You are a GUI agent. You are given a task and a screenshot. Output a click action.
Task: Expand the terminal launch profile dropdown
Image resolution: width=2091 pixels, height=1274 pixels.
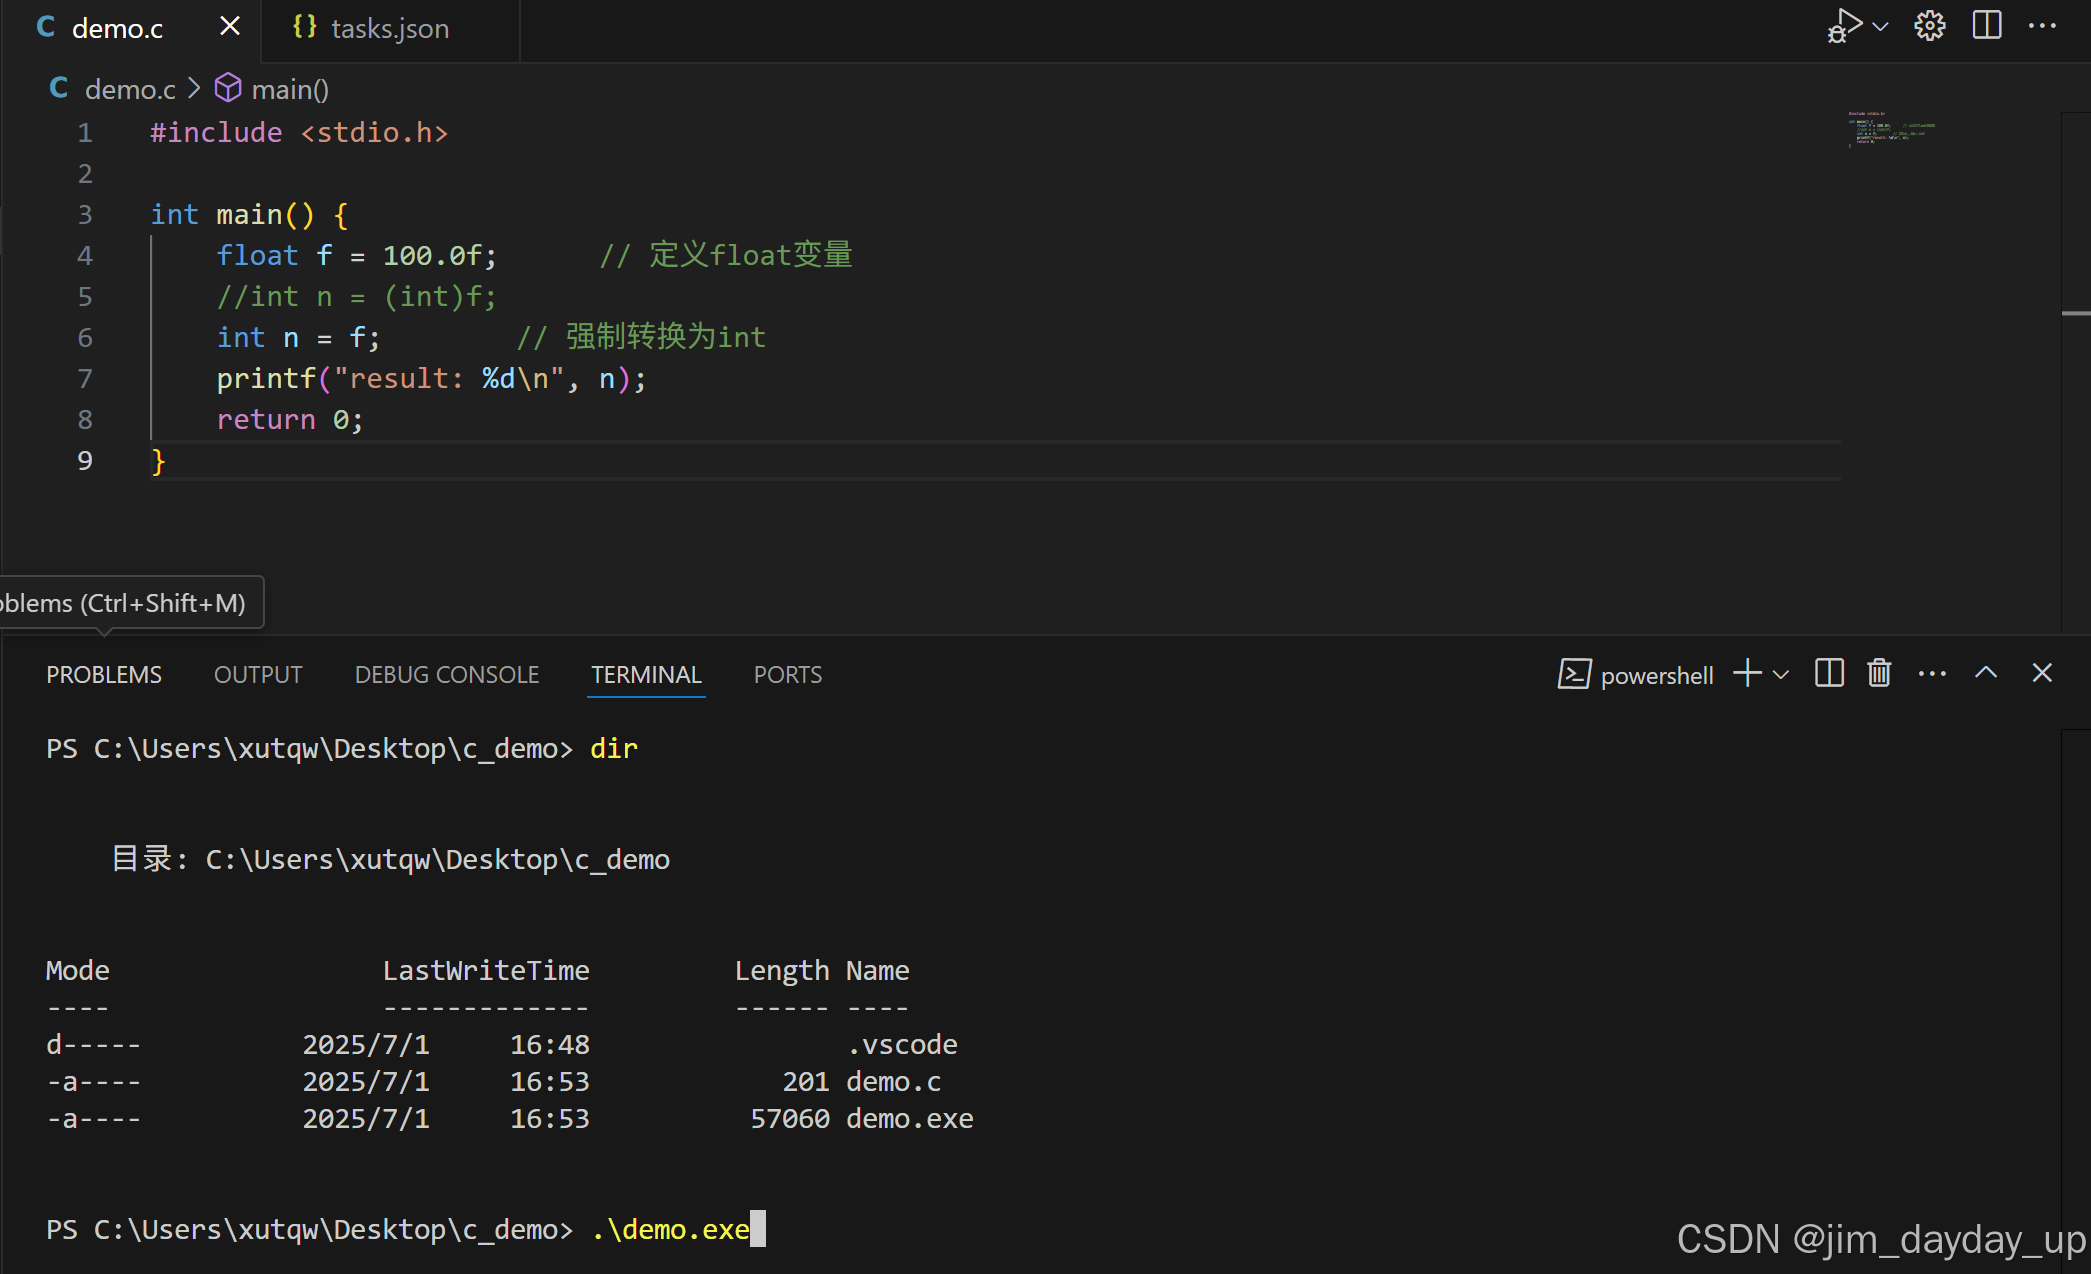(1781, 675)
